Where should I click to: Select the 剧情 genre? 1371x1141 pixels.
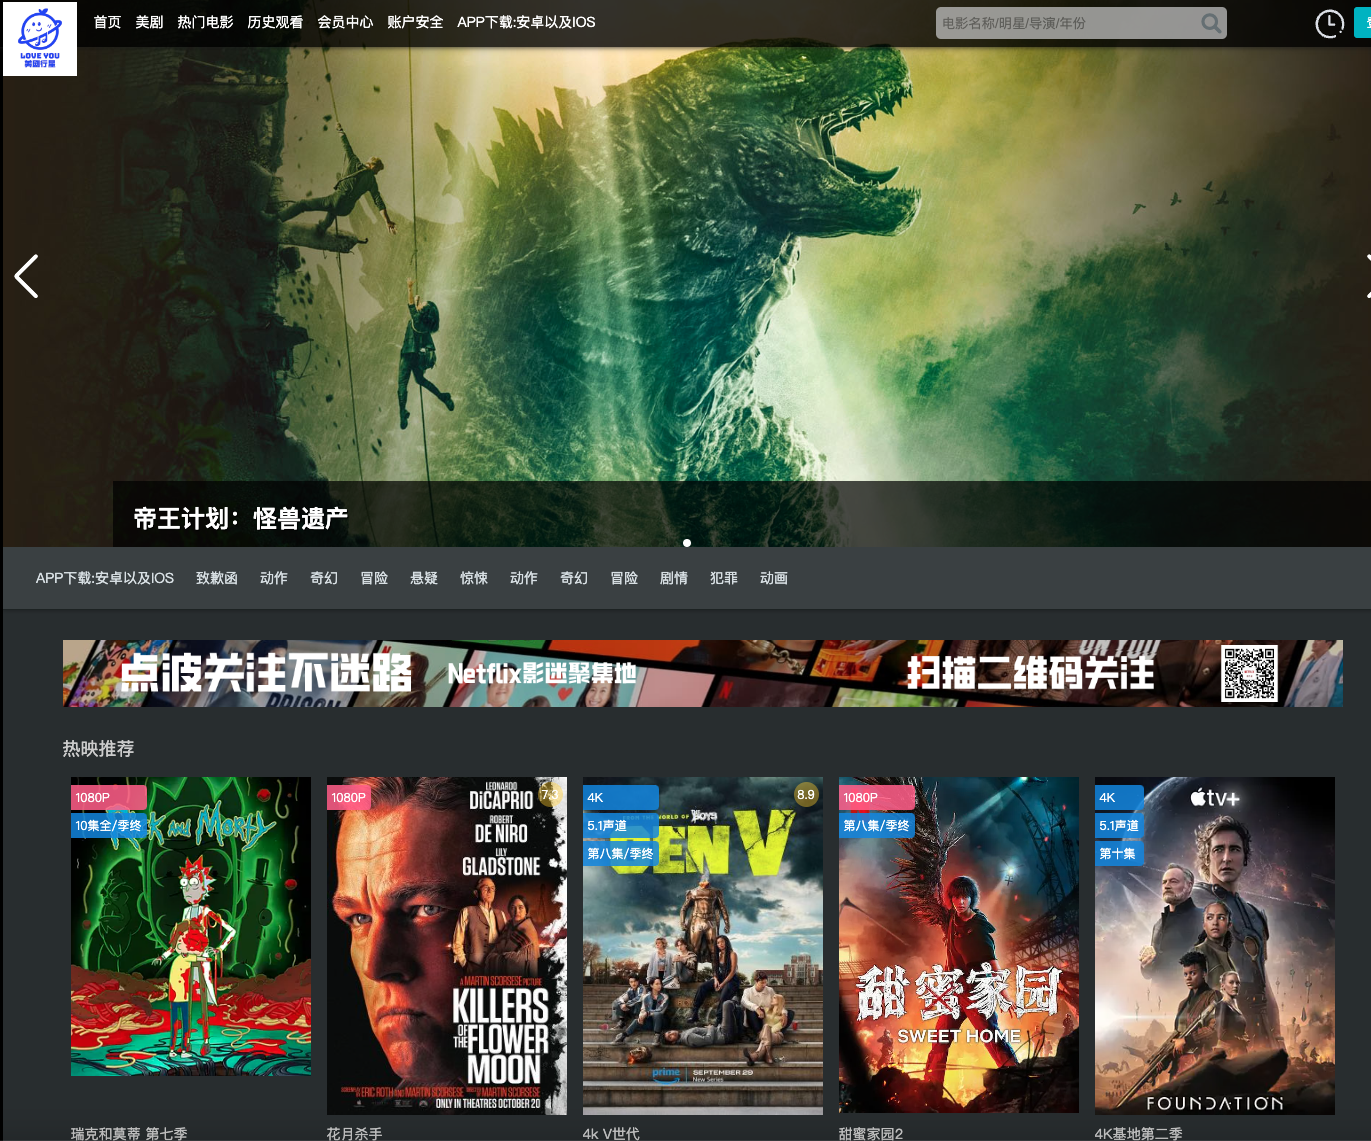pos(674,578)
